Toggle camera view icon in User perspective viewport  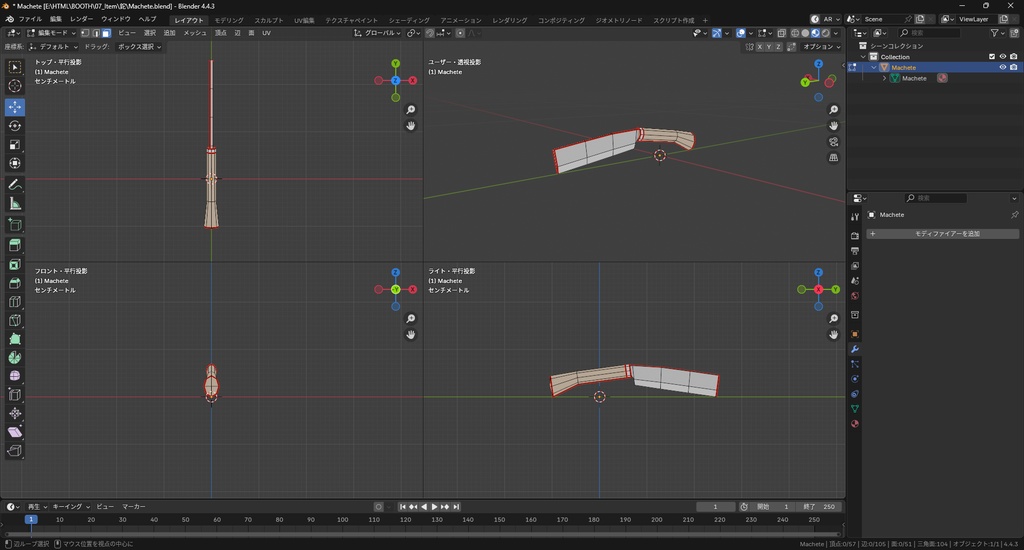[x=833, y=142]
